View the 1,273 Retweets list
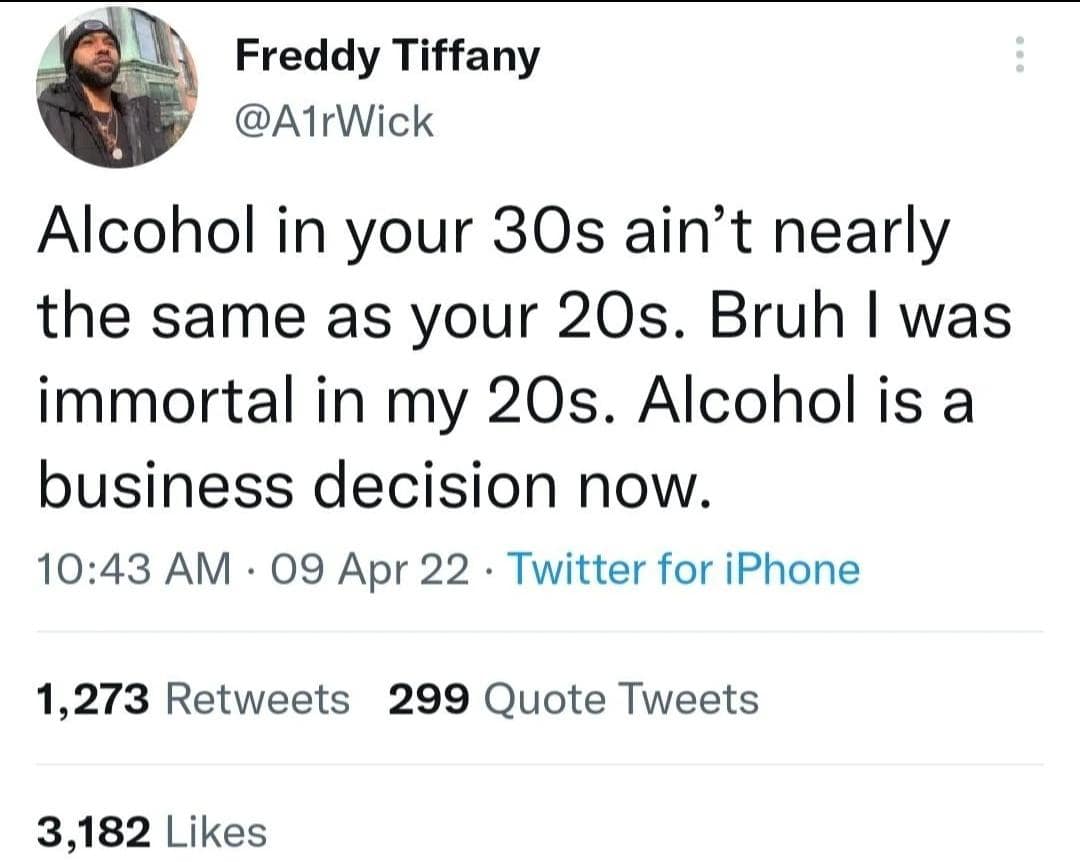Viewport: 1080px width, 862px height. point(192,699)
